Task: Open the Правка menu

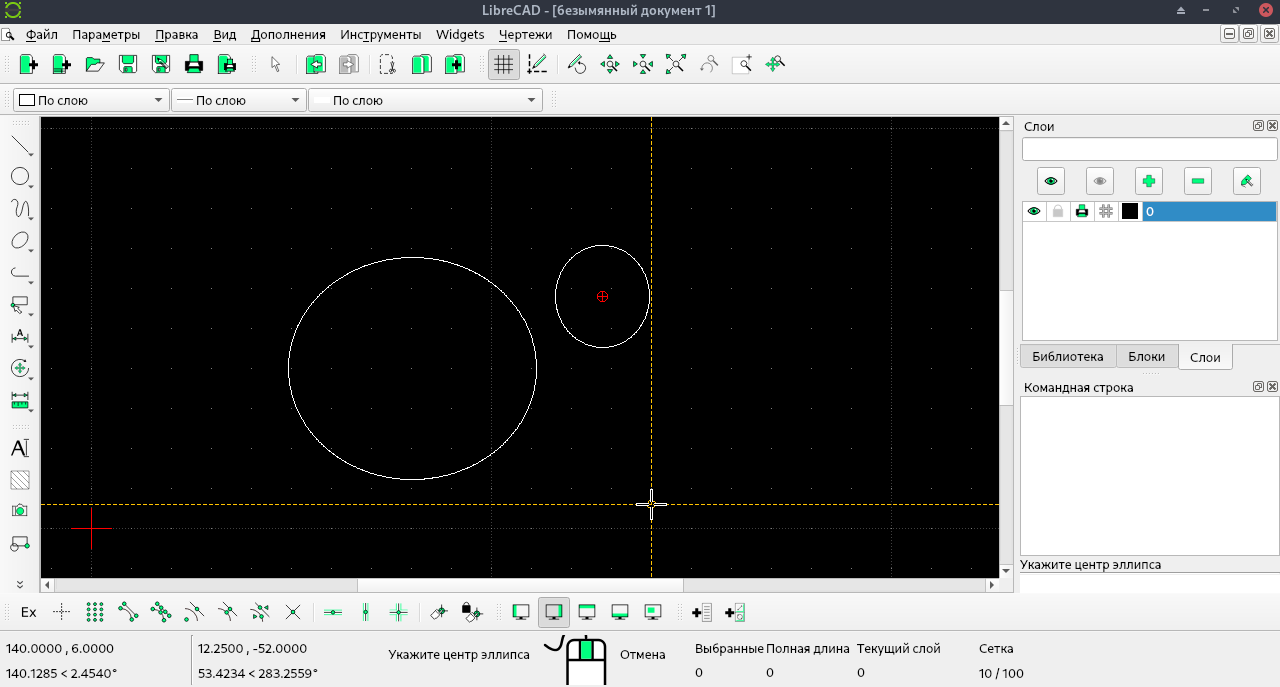Action: [176, 34]
